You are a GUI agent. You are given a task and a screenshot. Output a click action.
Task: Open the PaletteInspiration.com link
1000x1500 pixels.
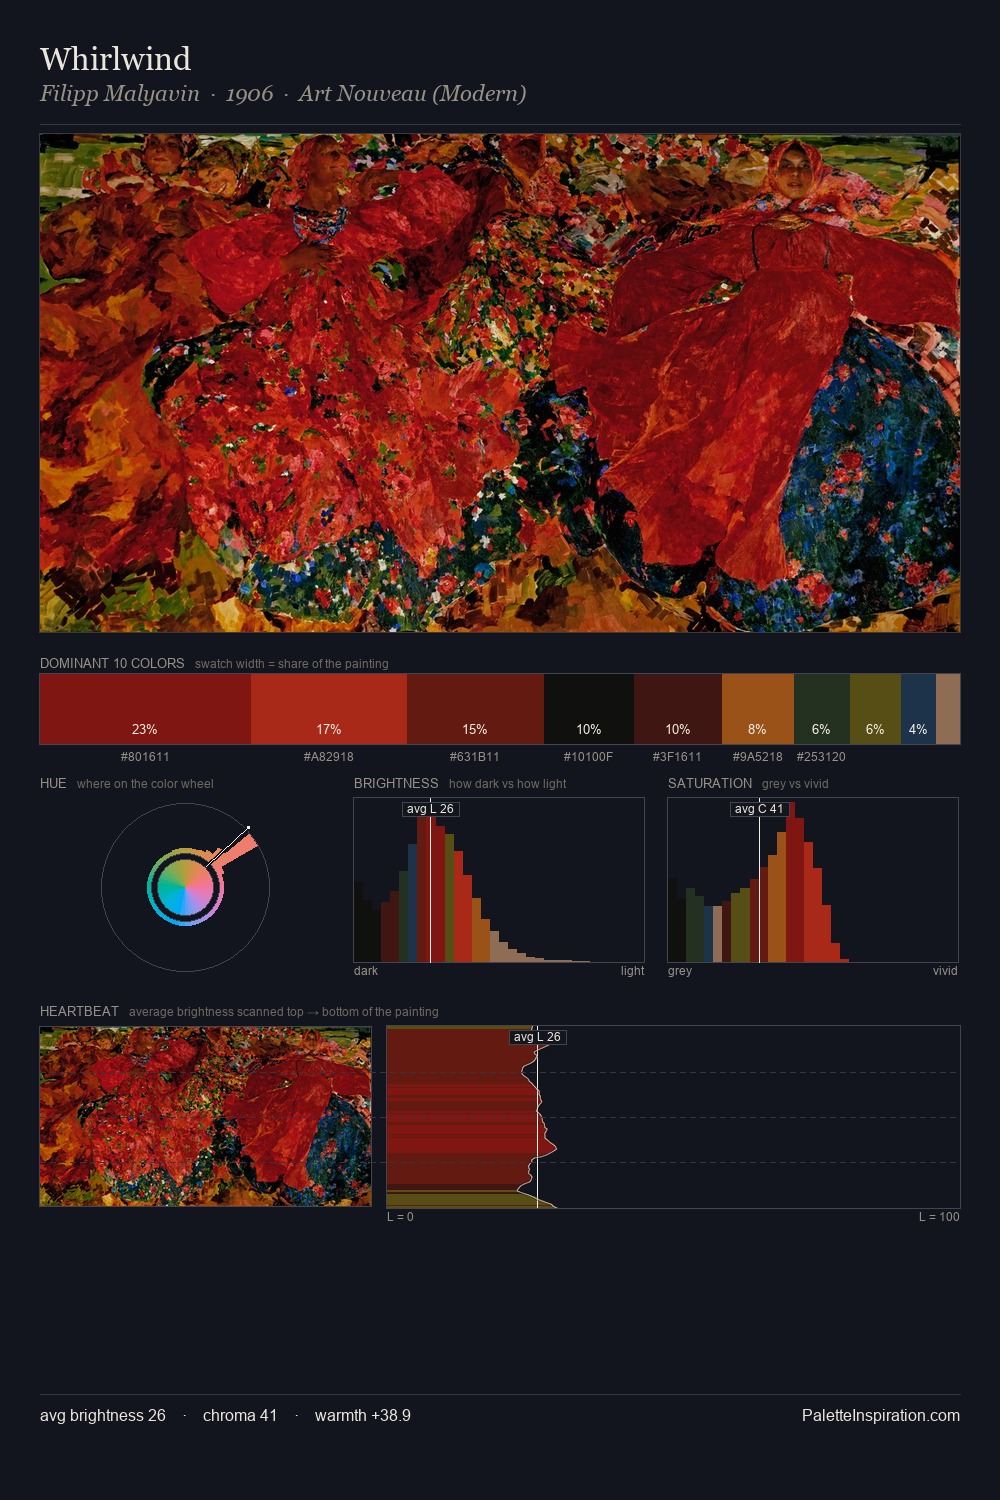(881, 1416)
